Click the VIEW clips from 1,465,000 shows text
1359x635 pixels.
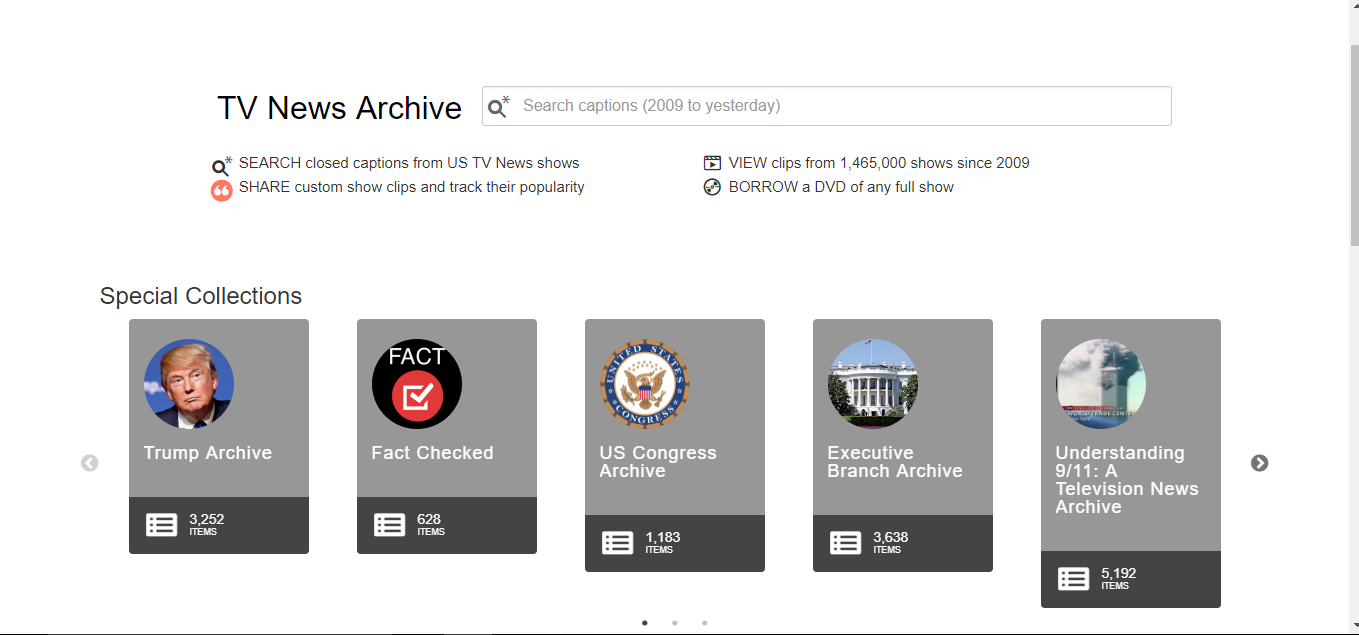pos(879,163)
